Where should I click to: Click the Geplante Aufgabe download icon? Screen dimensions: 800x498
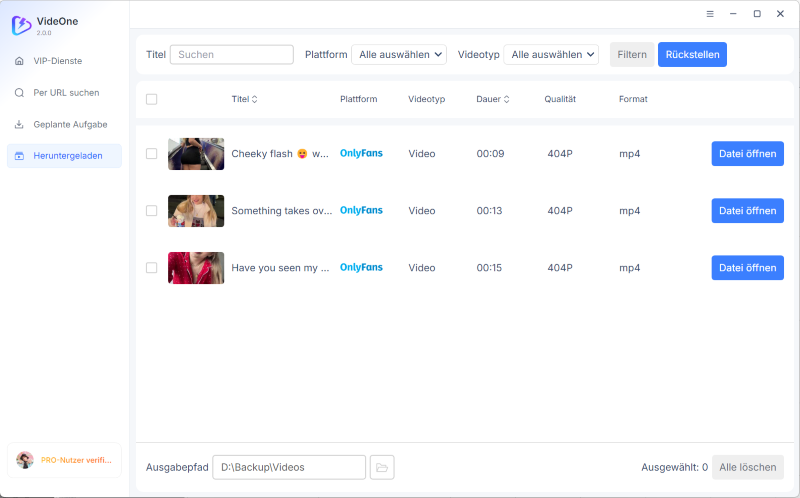coord(19,124)
